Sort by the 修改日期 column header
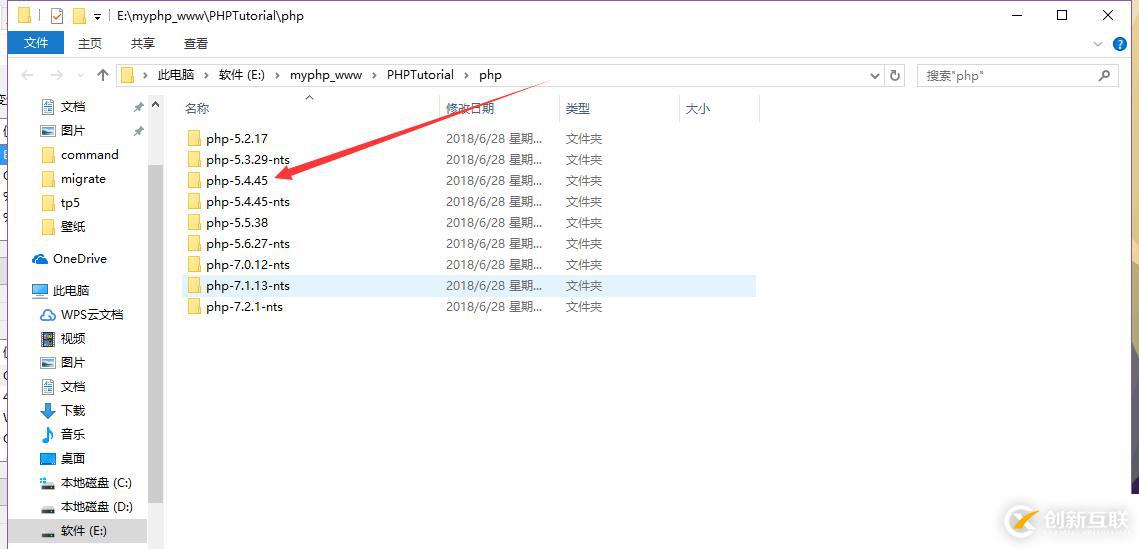This screenshot has height=549, width=1139. tap(470, 109)
